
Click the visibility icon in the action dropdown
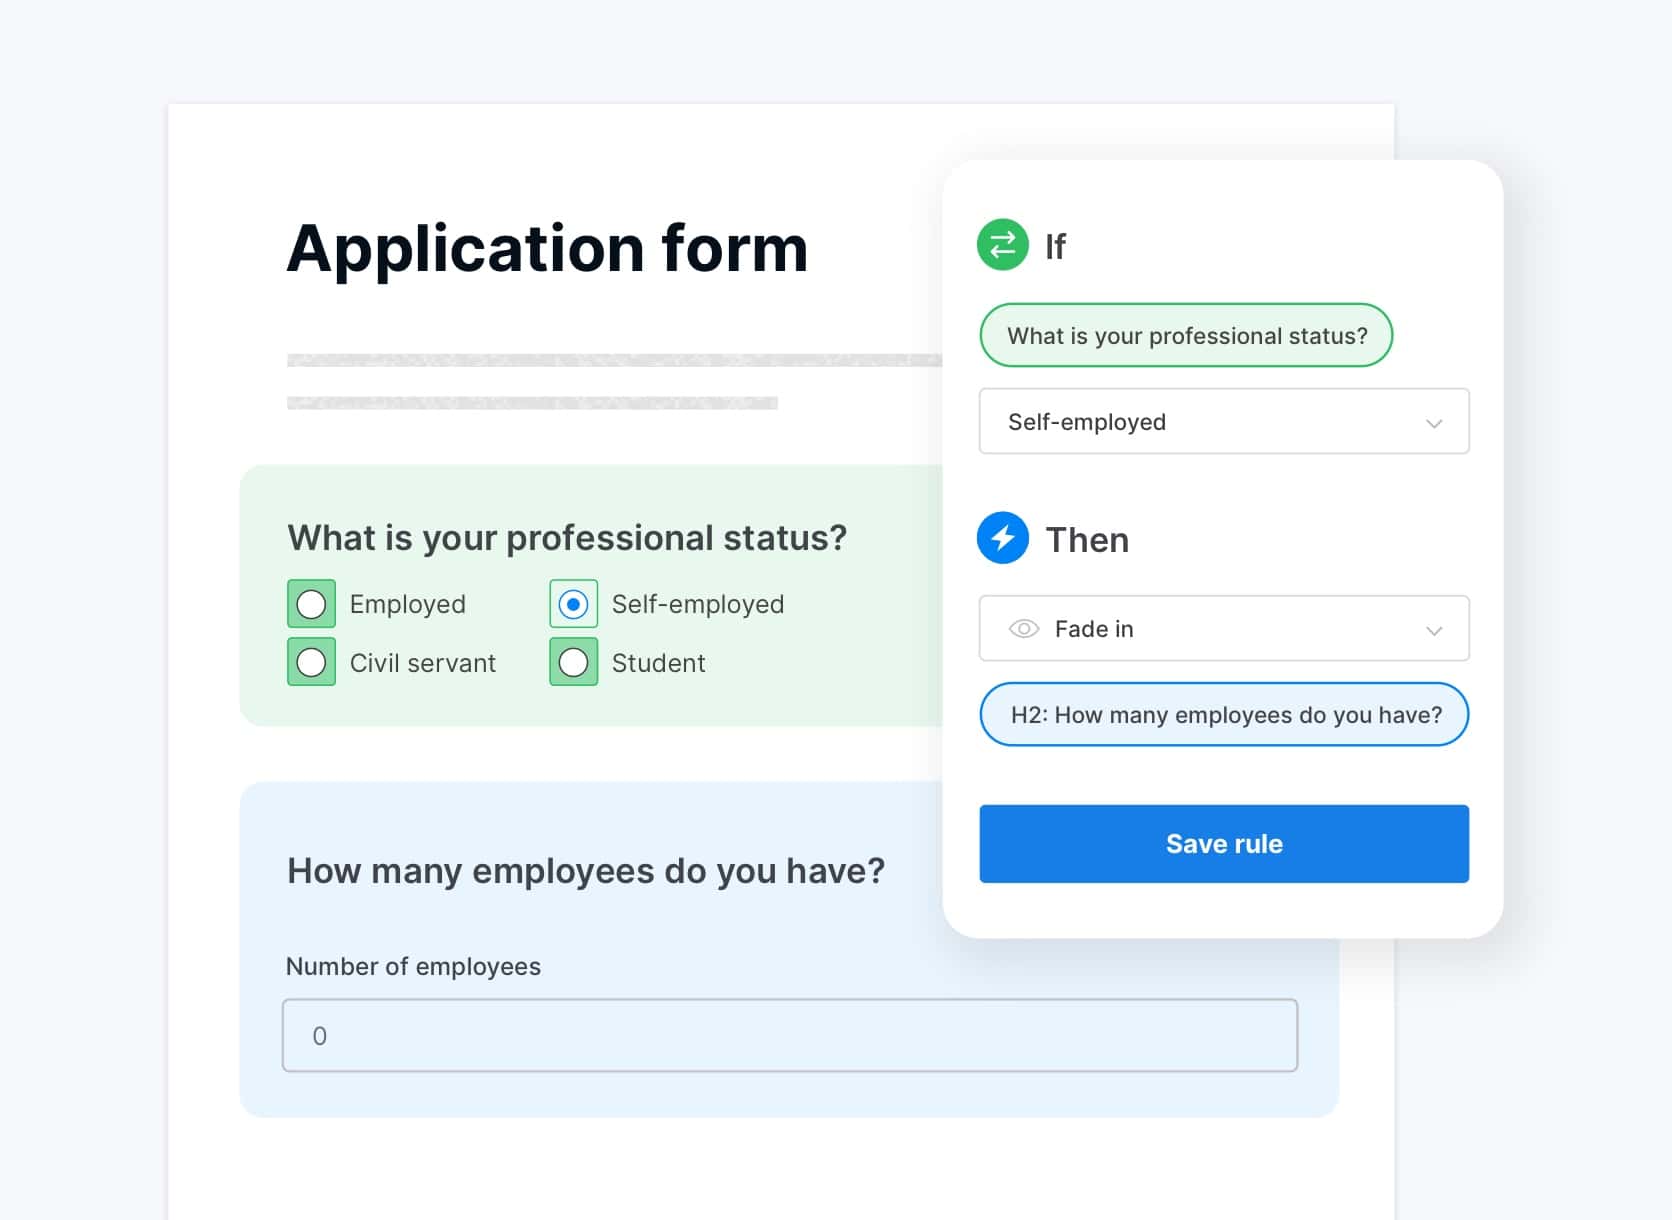coord(1023,629)
